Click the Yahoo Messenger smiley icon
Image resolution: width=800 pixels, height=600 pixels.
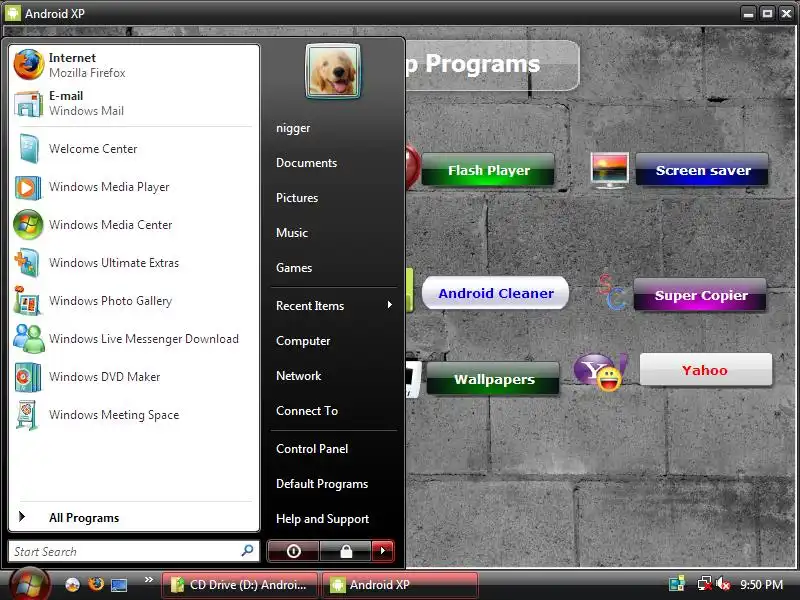tap(601, 372)
